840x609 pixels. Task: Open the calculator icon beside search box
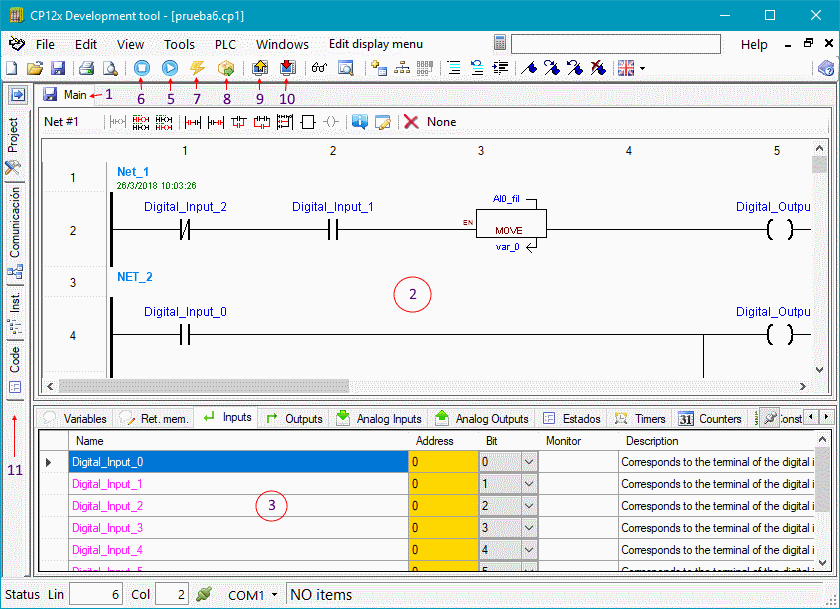point(500,44)
